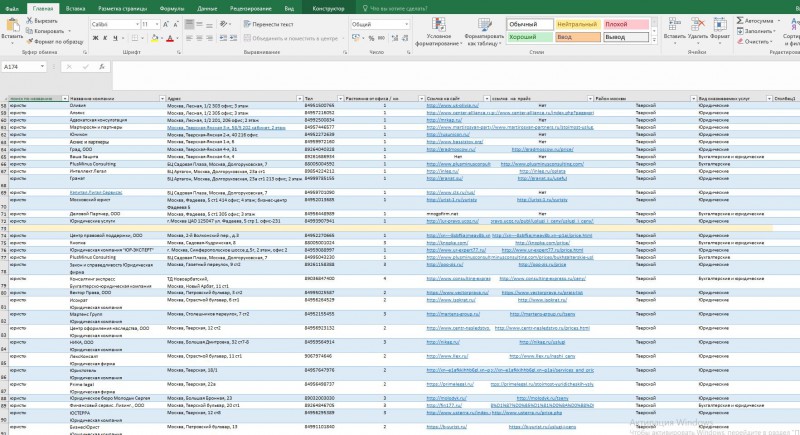The height and width of the screenshot is (435, 800).
Task: Decrease font size with the smaller A icon
Action: click(x=176, y=24)
